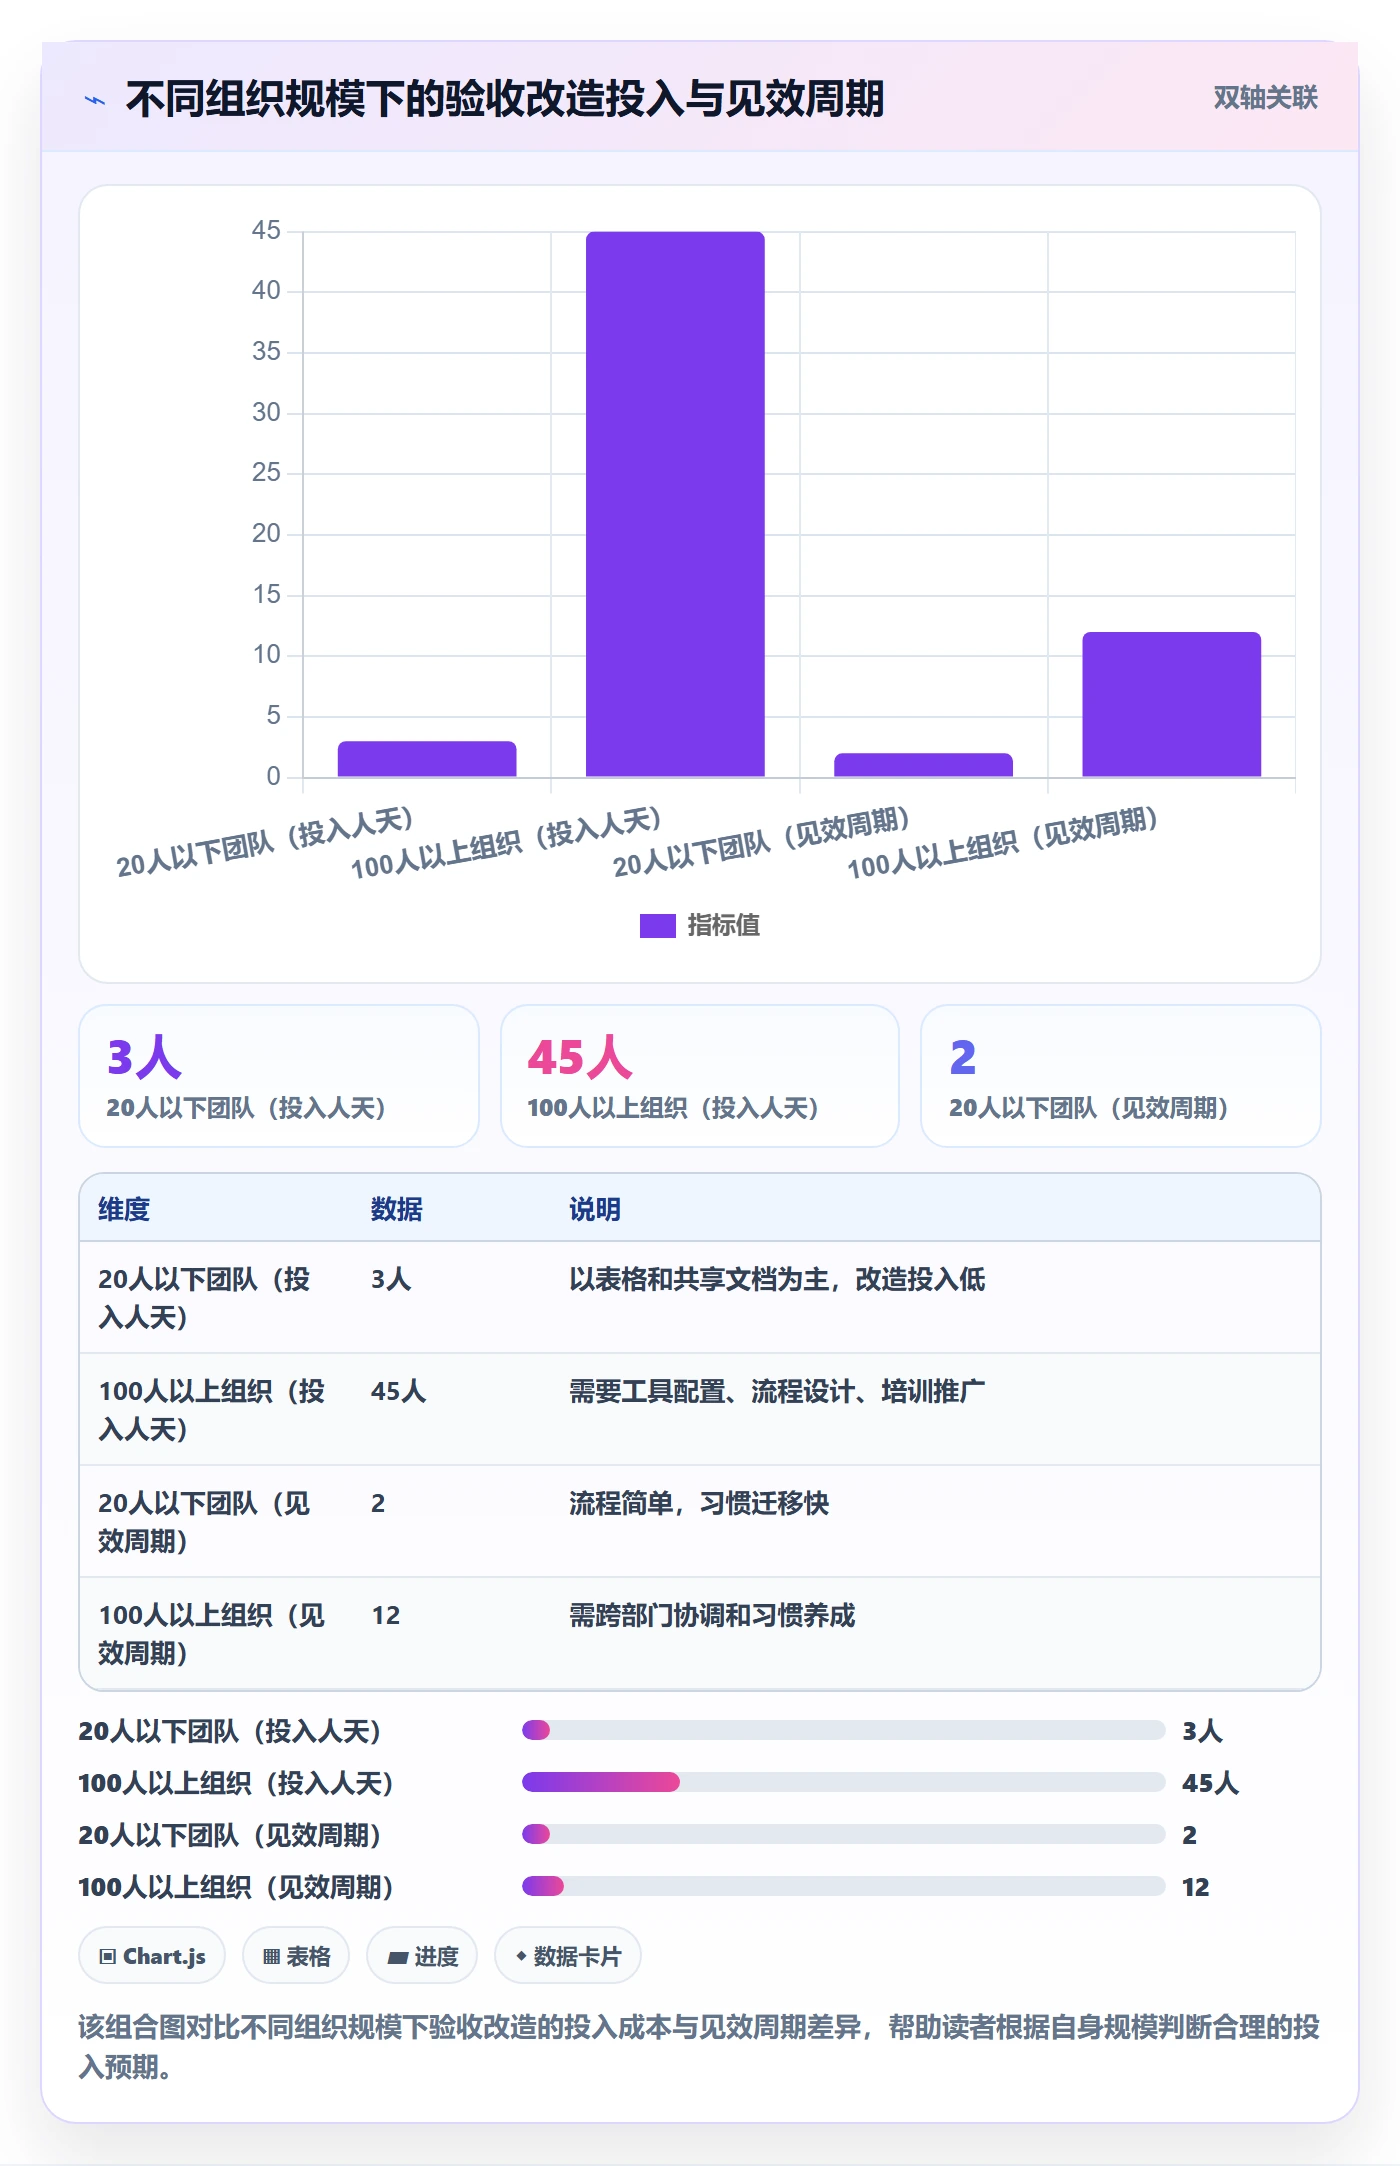Select the 45人 data card
Screen dimensions: 1400x2166
pos(699,1076)
